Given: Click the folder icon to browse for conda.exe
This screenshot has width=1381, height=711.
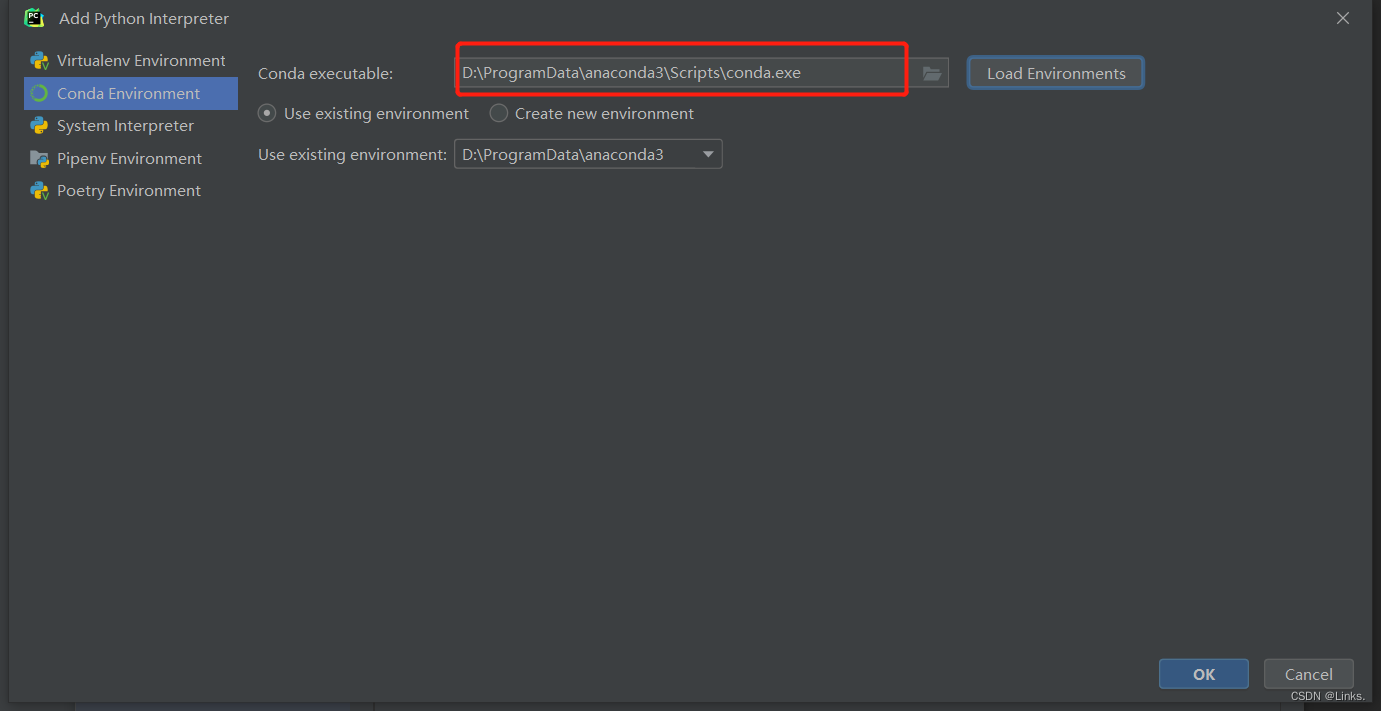Looking at the screenshot, I should [931, 72].
